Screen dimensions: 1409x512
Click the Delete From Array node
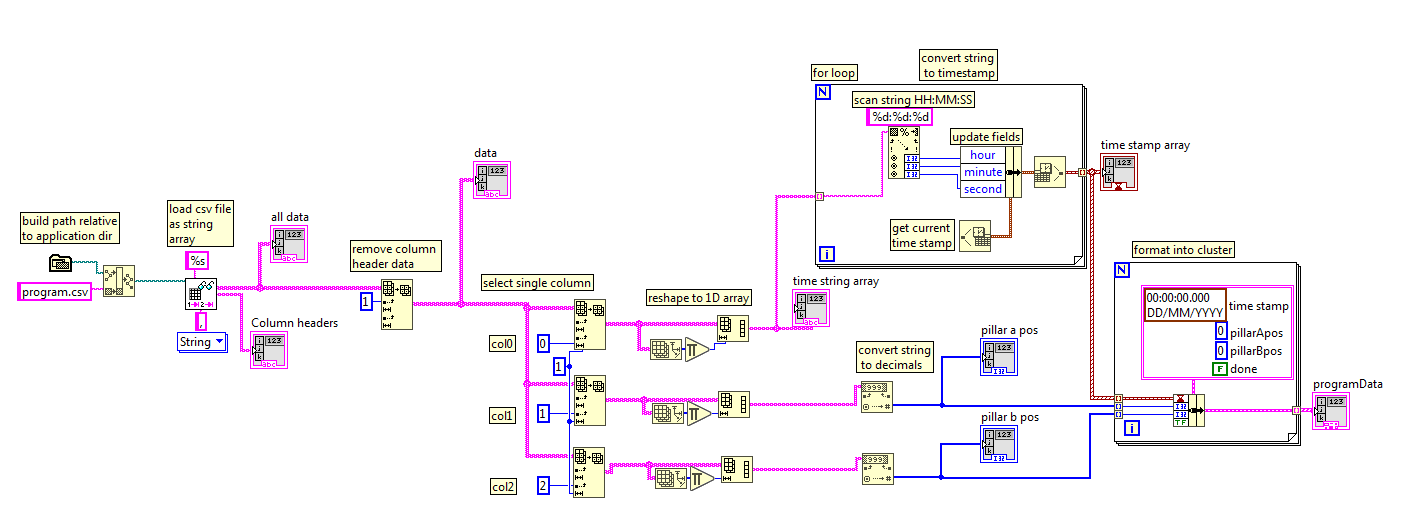[x=396, y=304]
